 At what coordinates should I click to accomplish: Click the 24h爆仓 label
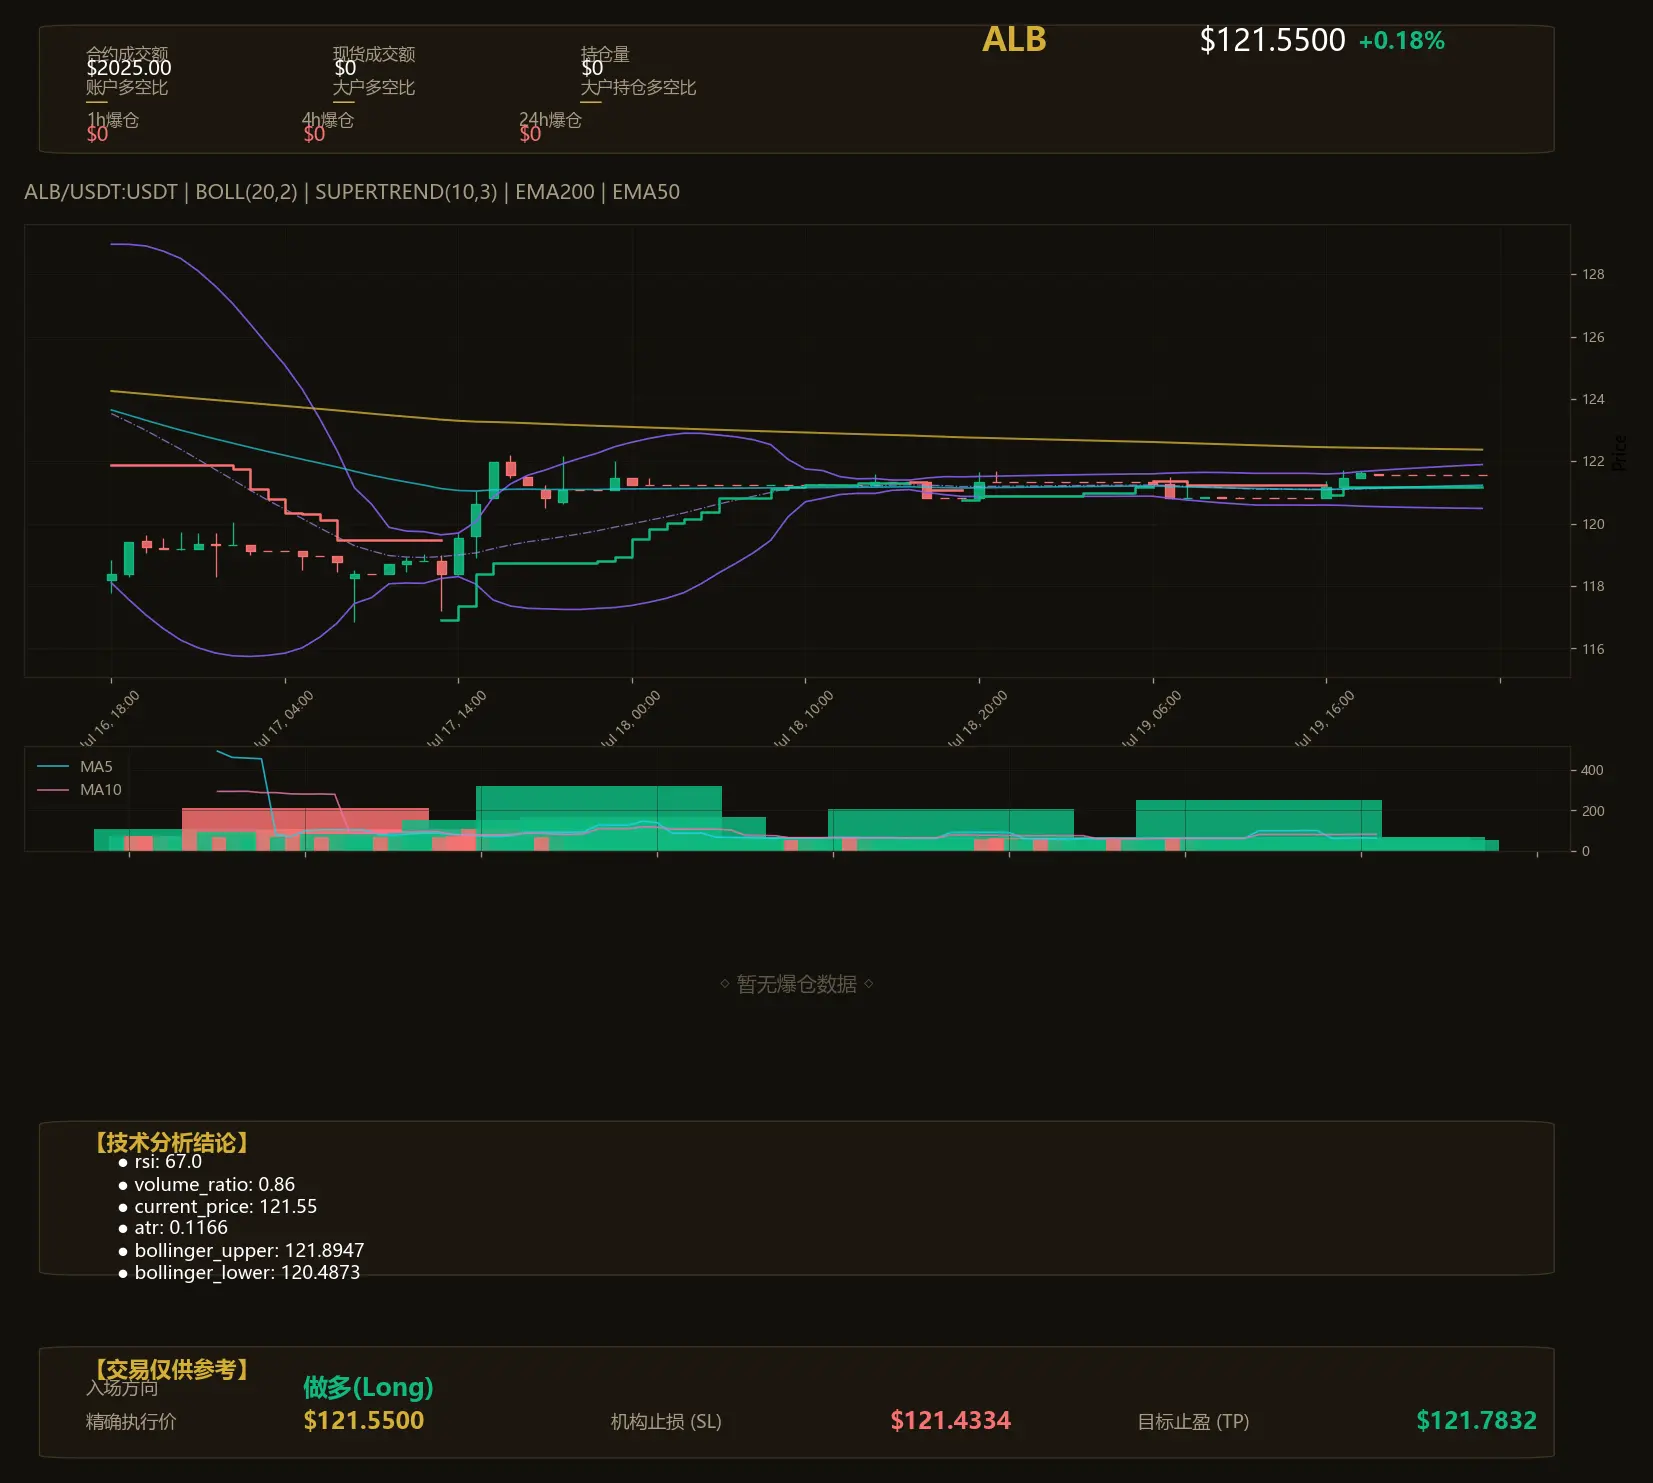click(550, 120)
